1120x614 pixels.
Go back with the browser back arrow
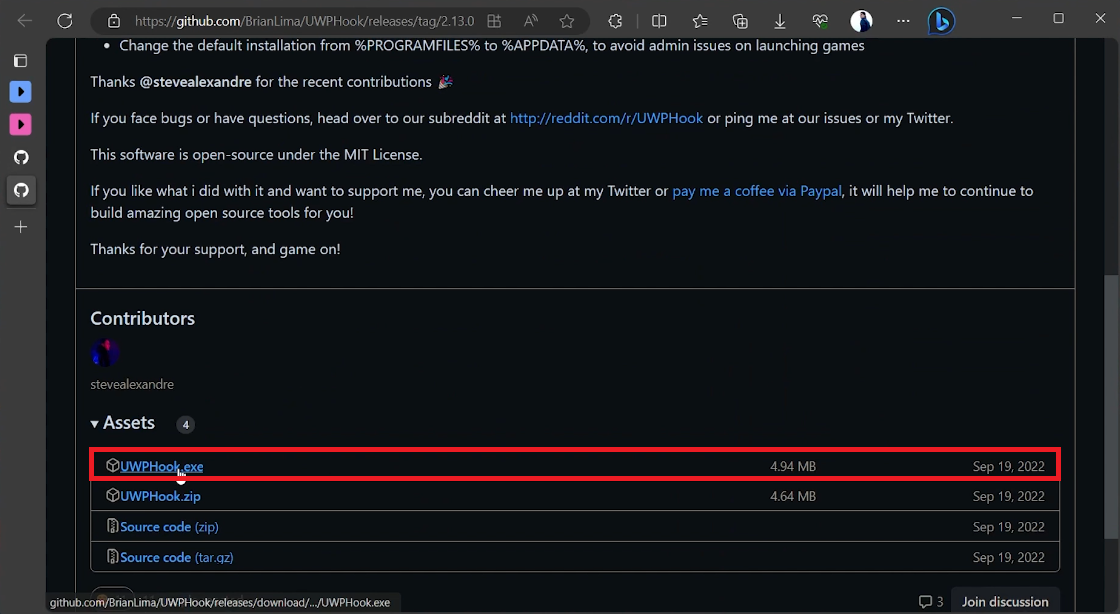click(x=24, y=21)
